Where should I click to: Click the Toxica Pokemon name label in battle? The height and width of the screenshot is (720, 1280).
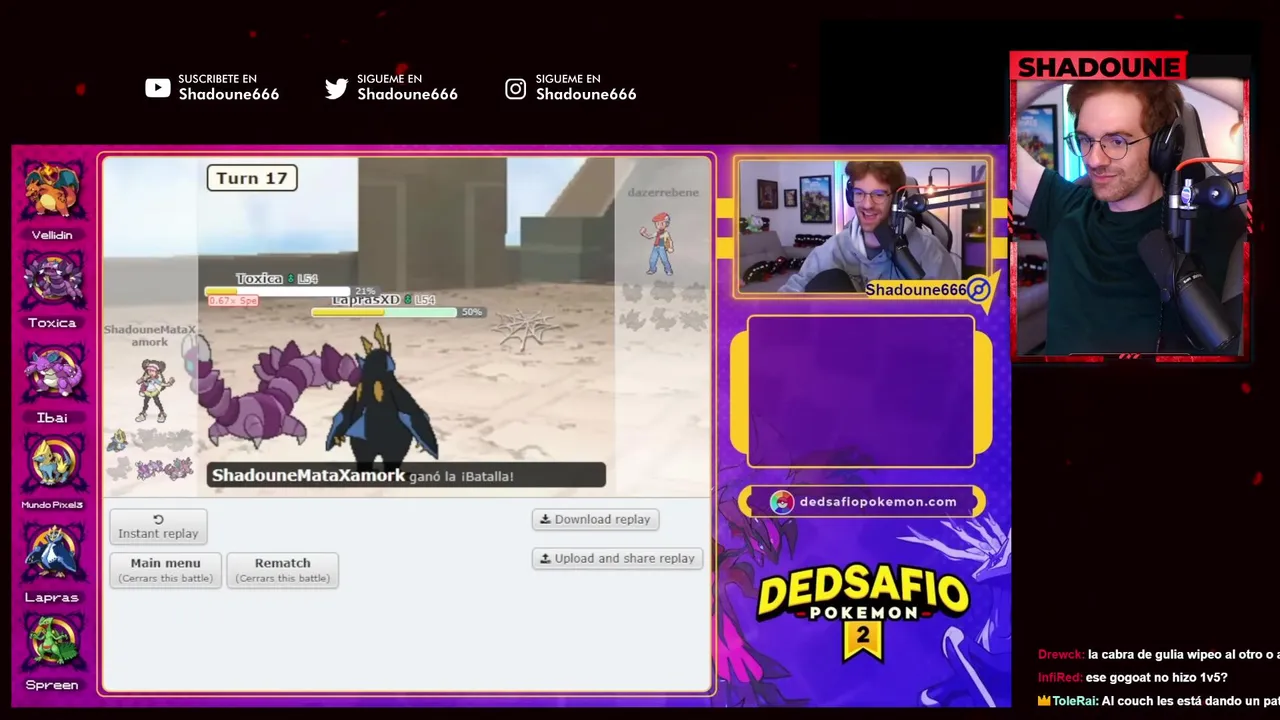[x=261, y=279]
